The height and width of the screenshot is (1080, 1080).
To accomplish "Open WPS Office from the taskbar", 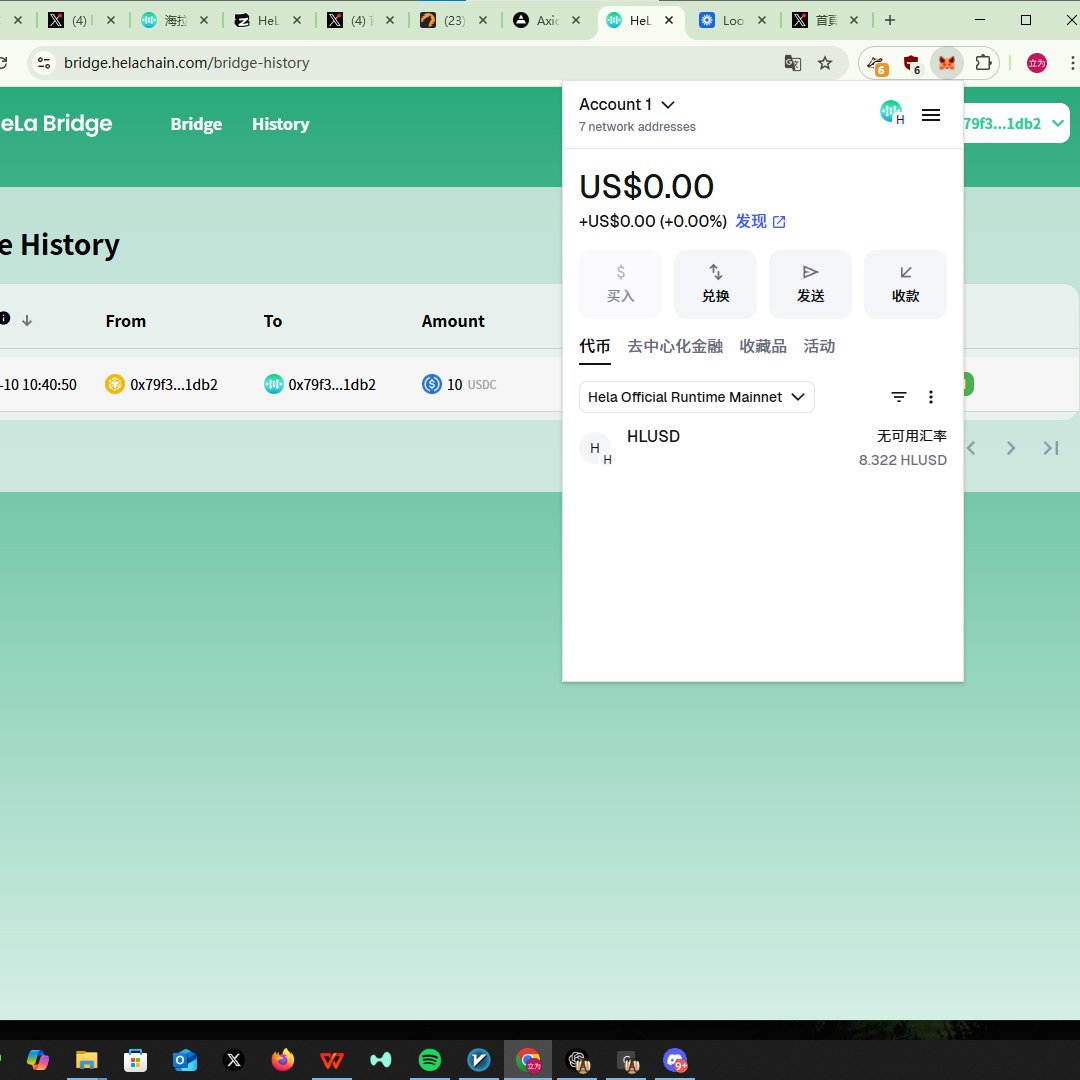I will coord(331,1059).
